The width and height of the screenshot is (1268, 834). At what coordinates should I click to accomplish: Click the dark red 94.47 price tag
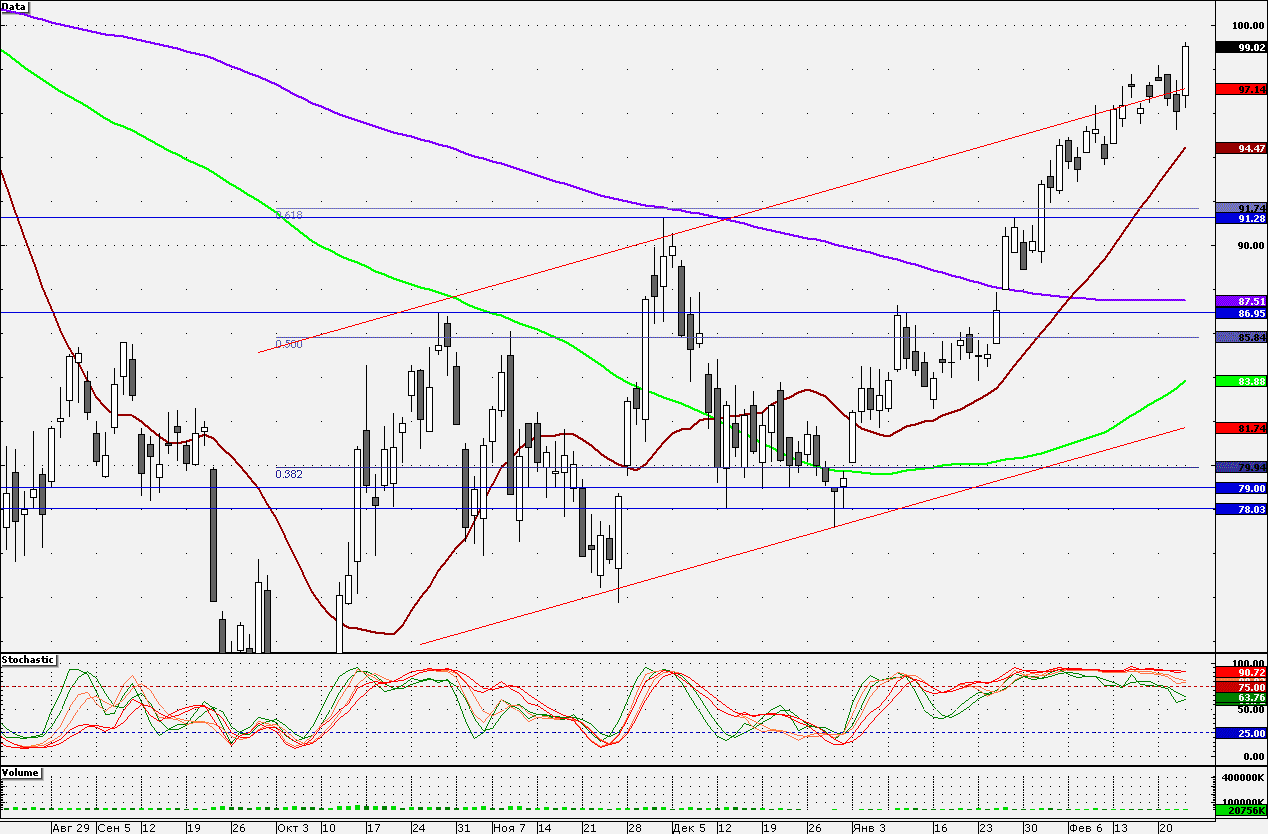click(1239, 148)
